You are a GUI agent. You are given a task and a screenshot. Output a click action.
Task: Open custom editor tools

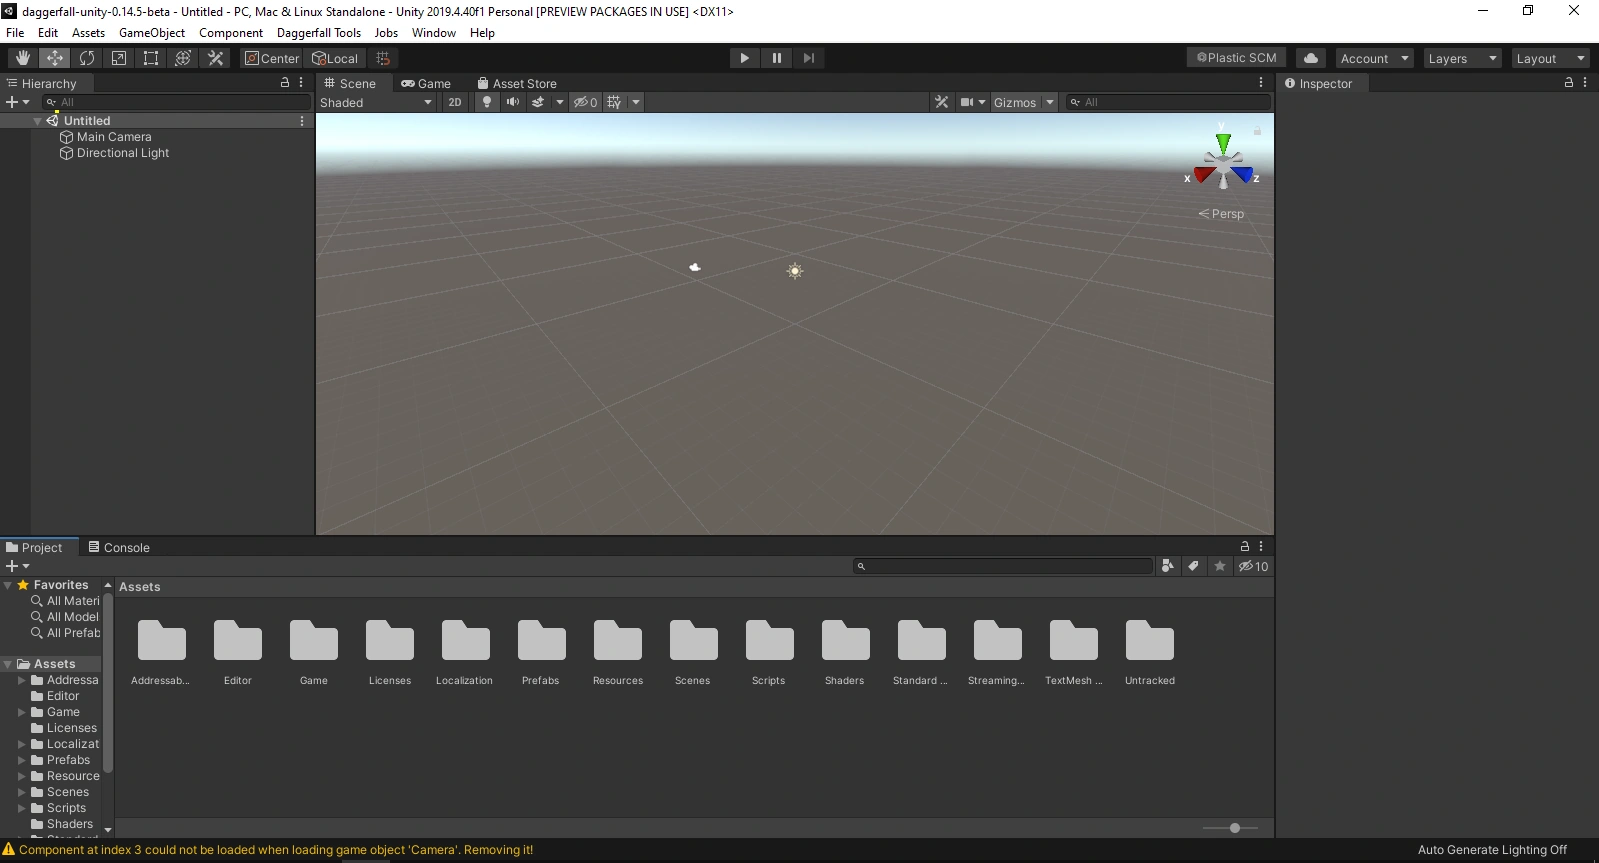tap(215, 58)
